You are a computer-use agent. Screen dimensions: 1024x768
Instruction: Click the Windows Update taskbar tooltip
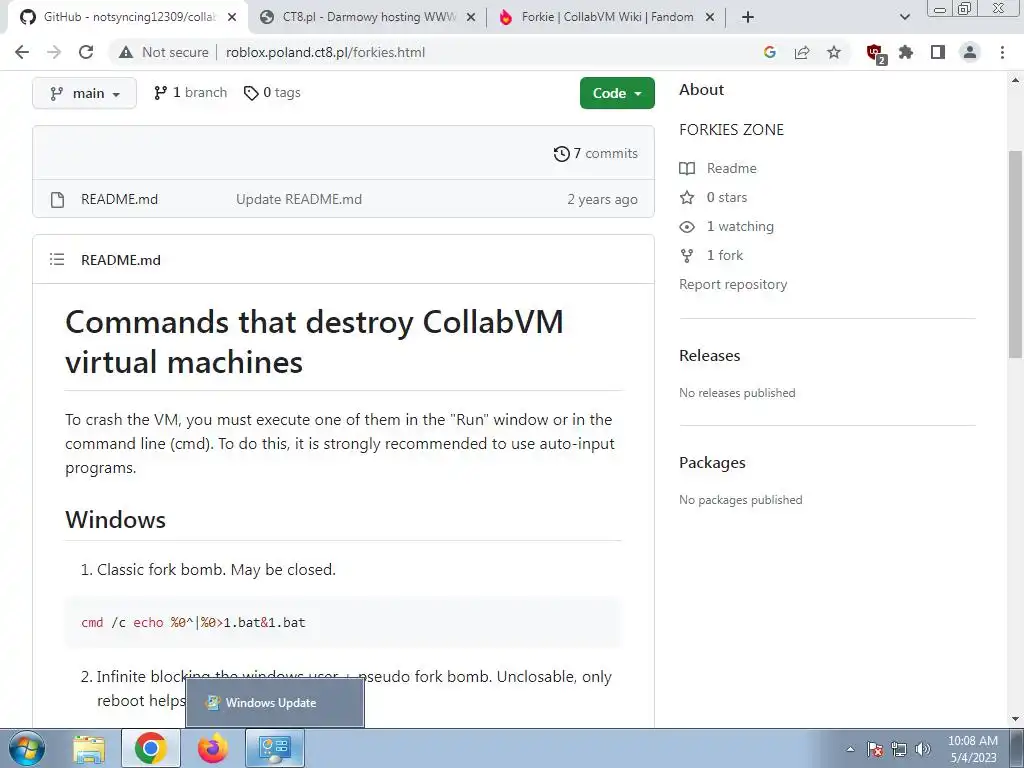(275, 703)
